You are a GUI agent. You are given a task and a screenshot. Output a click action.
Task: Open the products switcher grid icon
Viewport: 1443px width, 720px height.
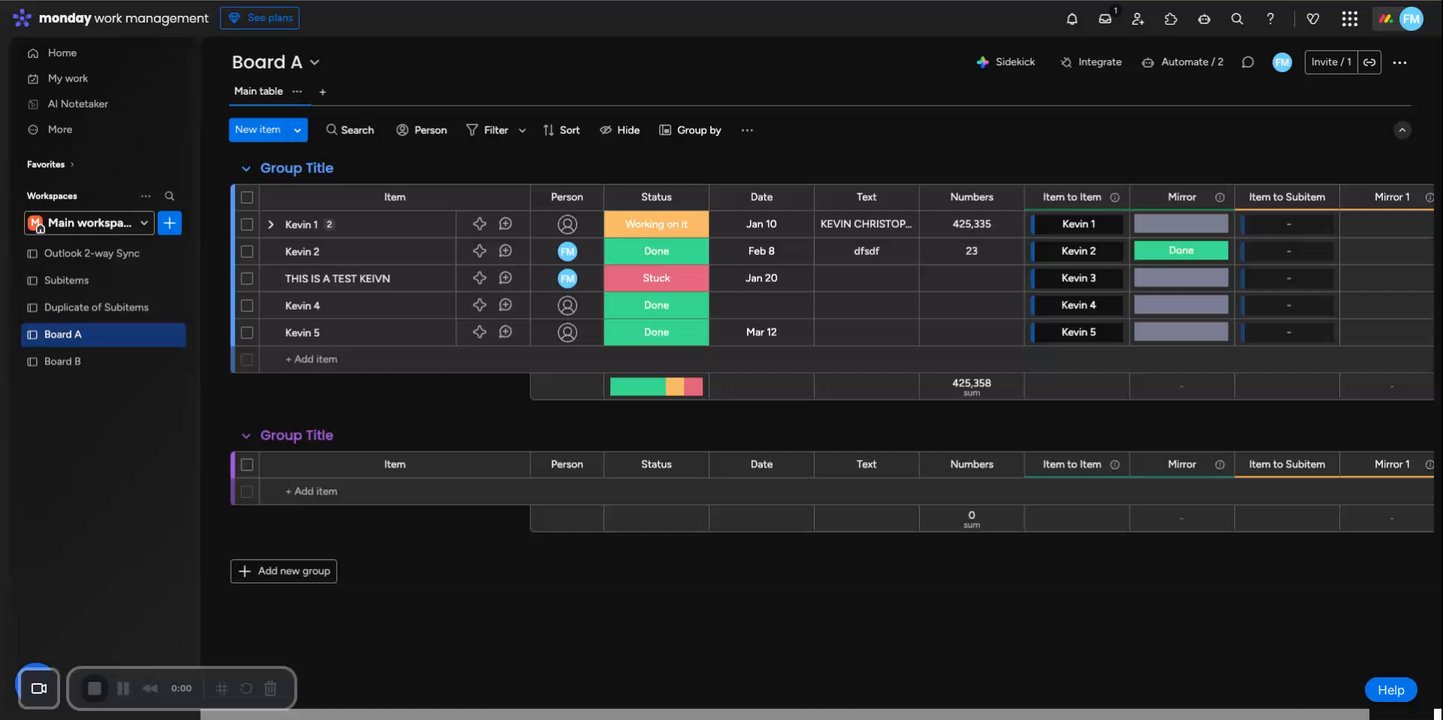[x=1350, y=19]
